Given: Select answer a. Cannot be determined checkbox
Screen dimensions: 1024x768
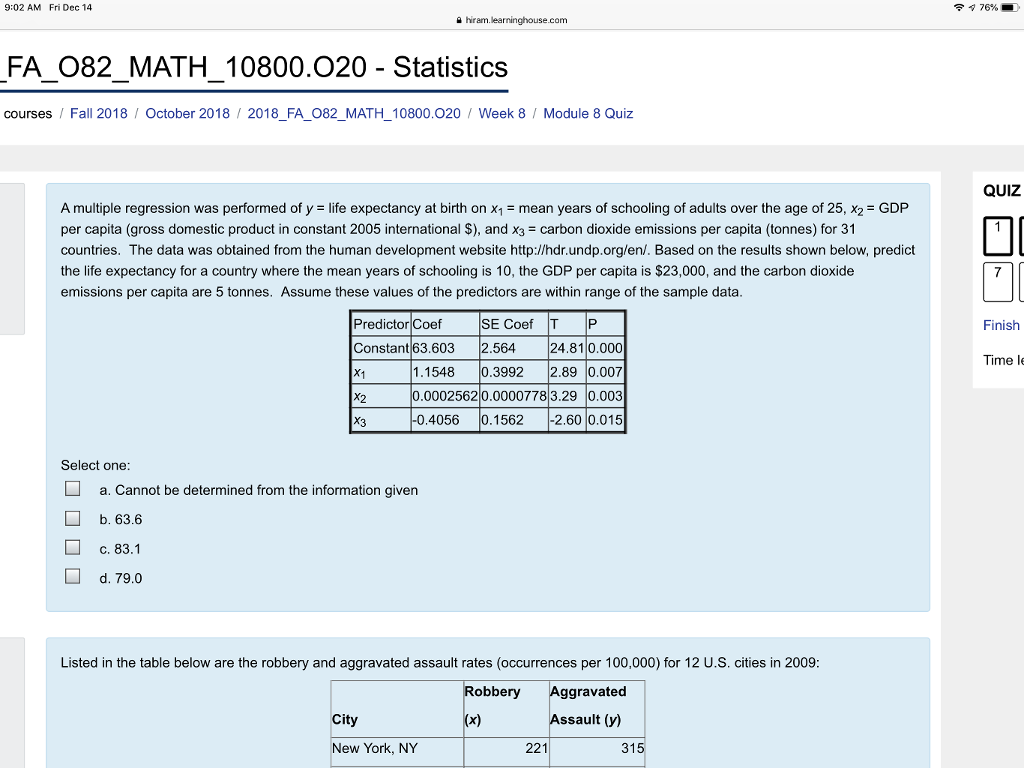Looking at the screenshot, I should click(72, 488).
